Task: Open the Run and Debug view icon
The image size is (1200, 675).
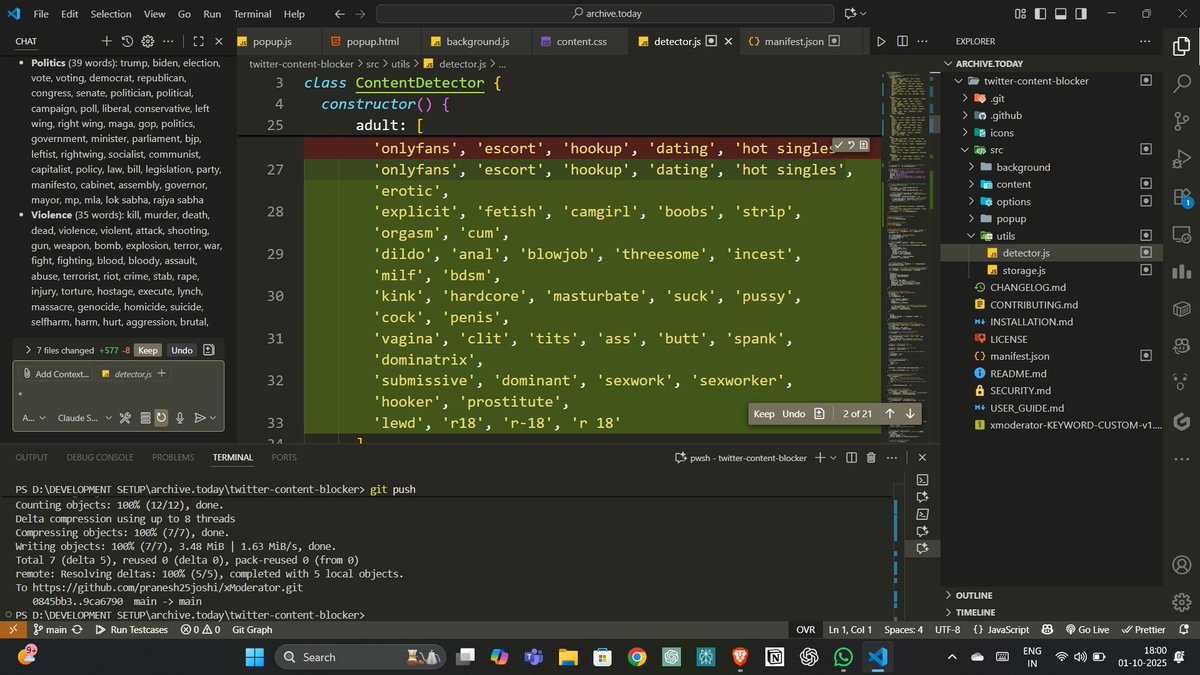Action: coord(1181,159)
